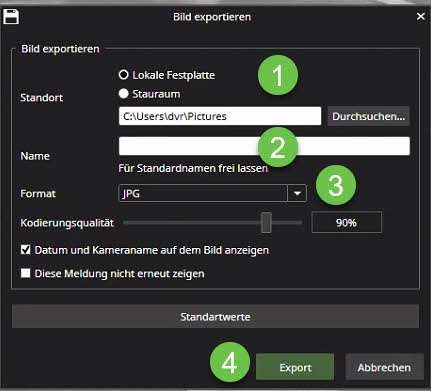Enable Diese Meldung nicht erneut zeigen
431x391 pixels.
point(25,273)
